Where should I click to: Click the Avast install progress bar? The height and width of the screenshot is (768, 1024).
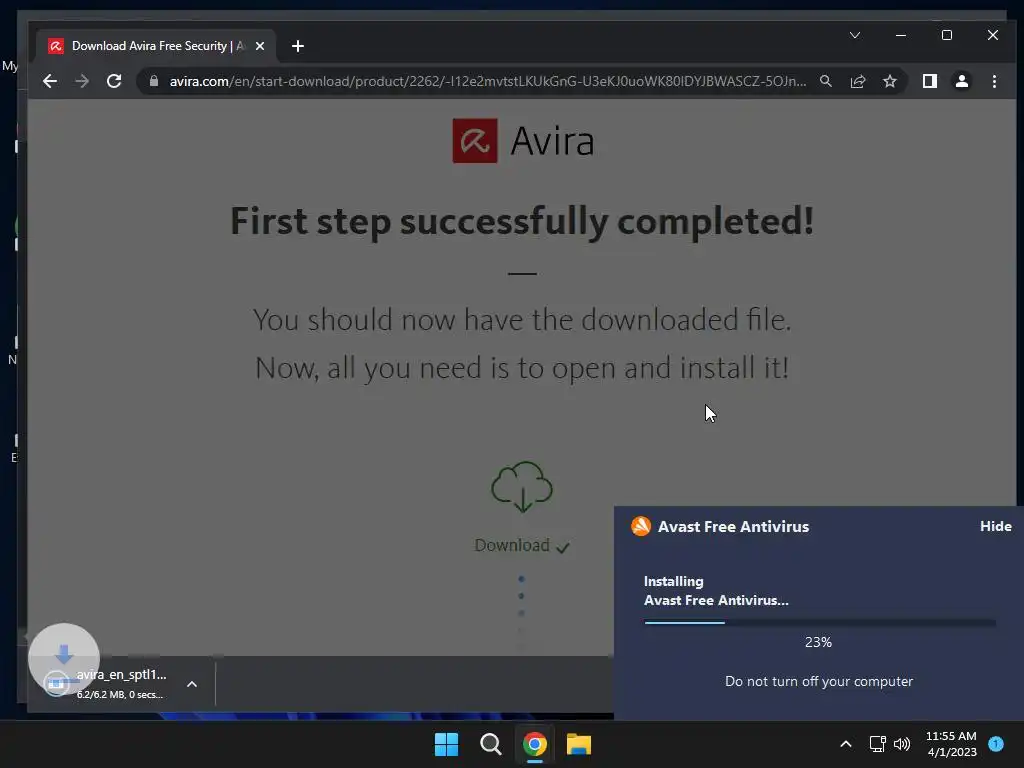tap(820, 623)
